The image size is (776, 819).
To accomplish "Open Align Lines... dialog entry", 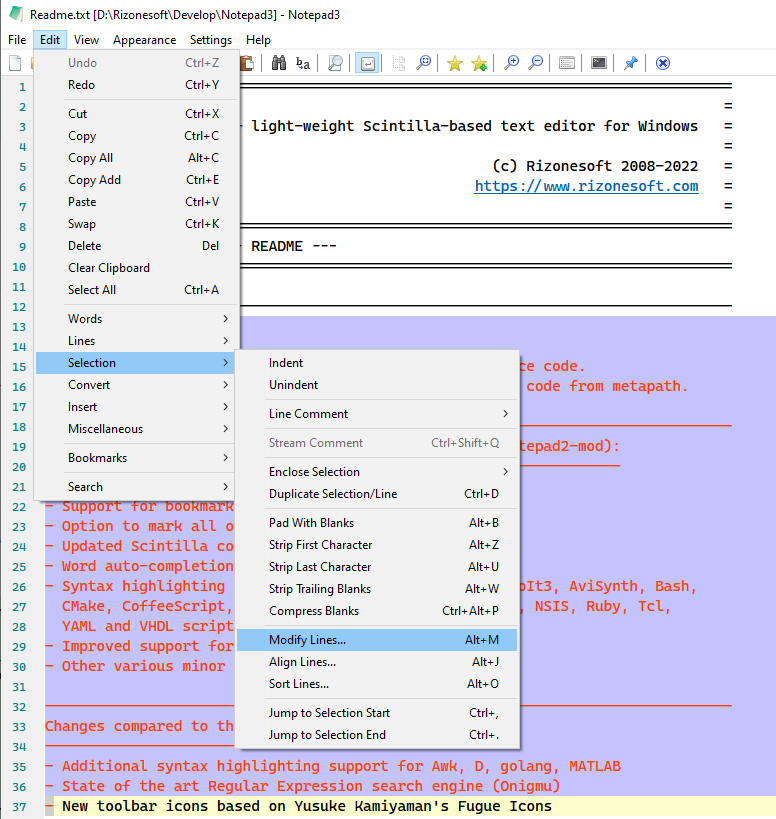I will (x=377, y=662).
